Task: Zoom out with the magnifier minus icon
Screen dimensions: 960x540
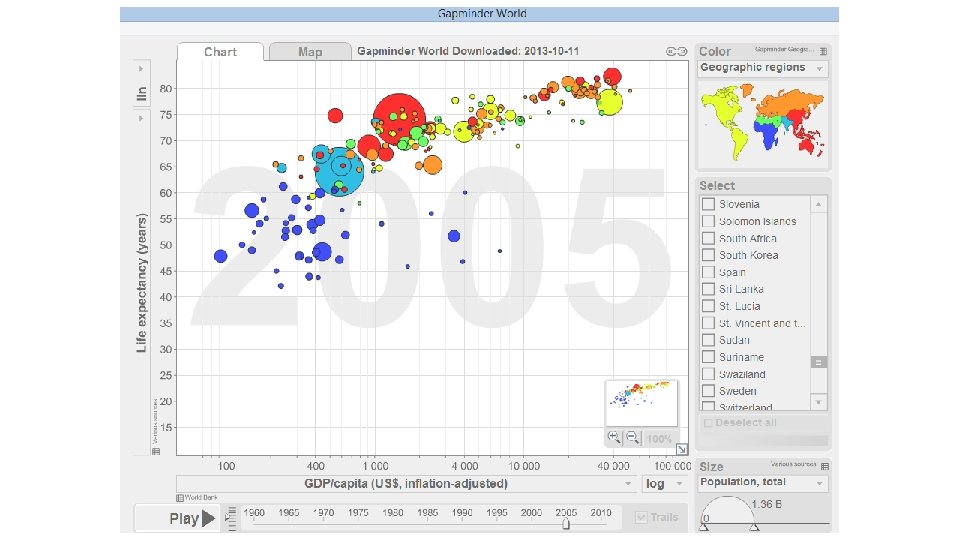Action: [632, 437]
